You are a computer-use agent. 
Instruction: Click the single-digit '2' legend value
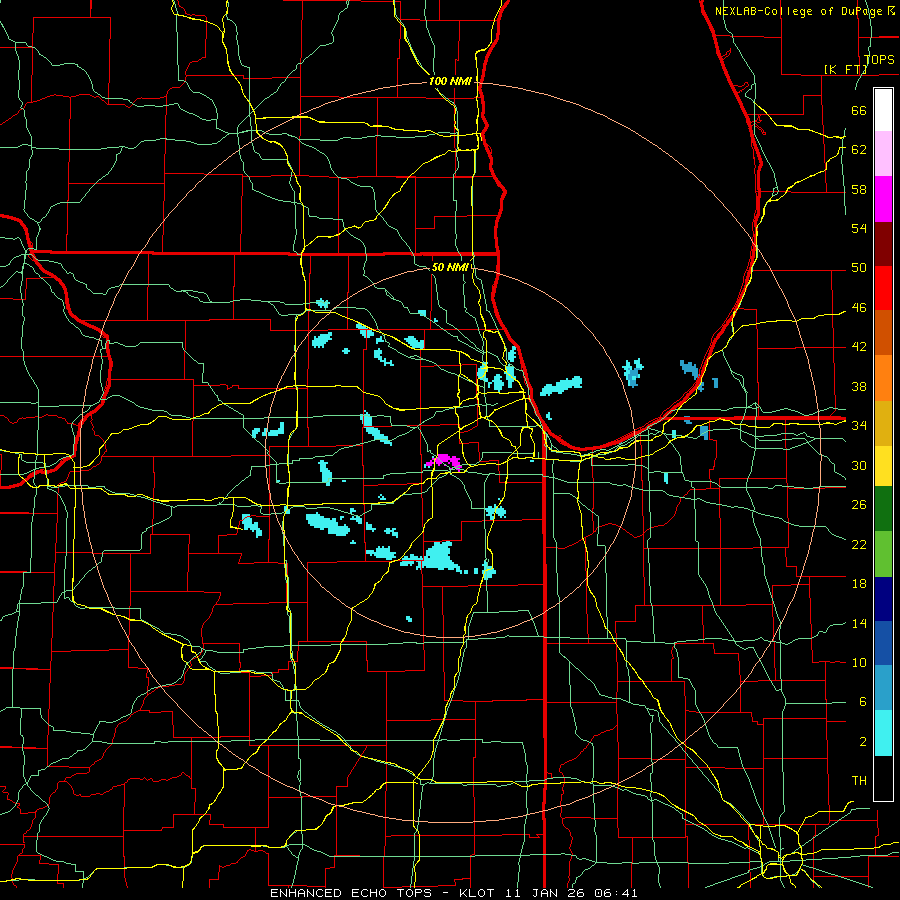click(862, 742)
